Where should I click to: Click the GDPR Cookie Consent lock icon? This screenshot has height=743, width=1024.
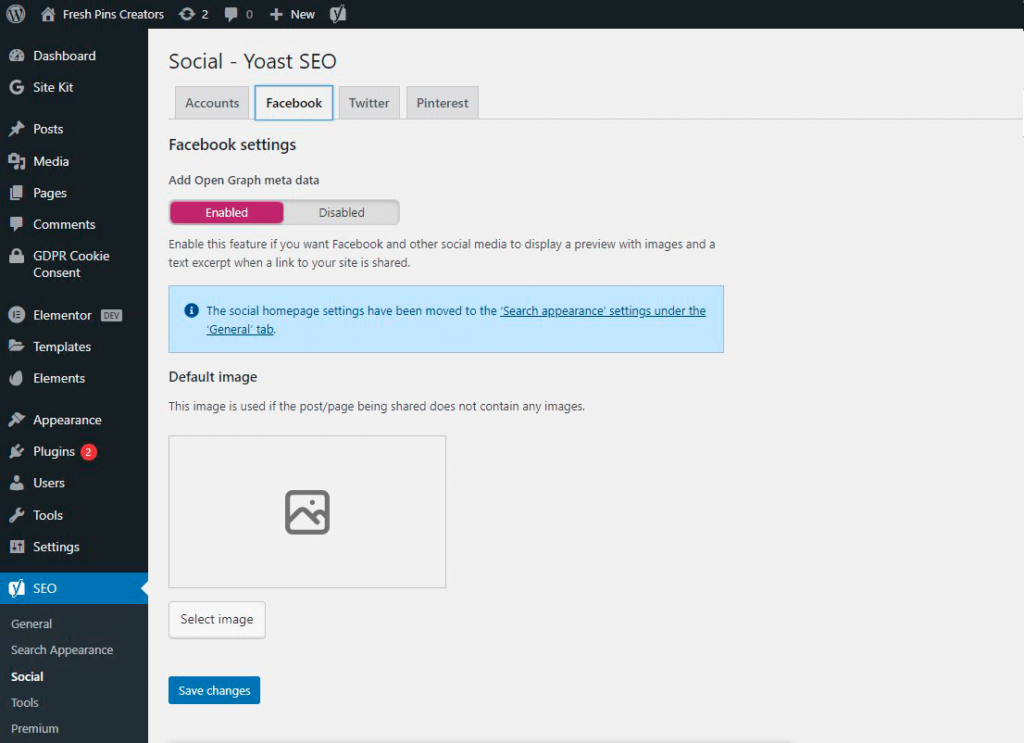point(16,256)
